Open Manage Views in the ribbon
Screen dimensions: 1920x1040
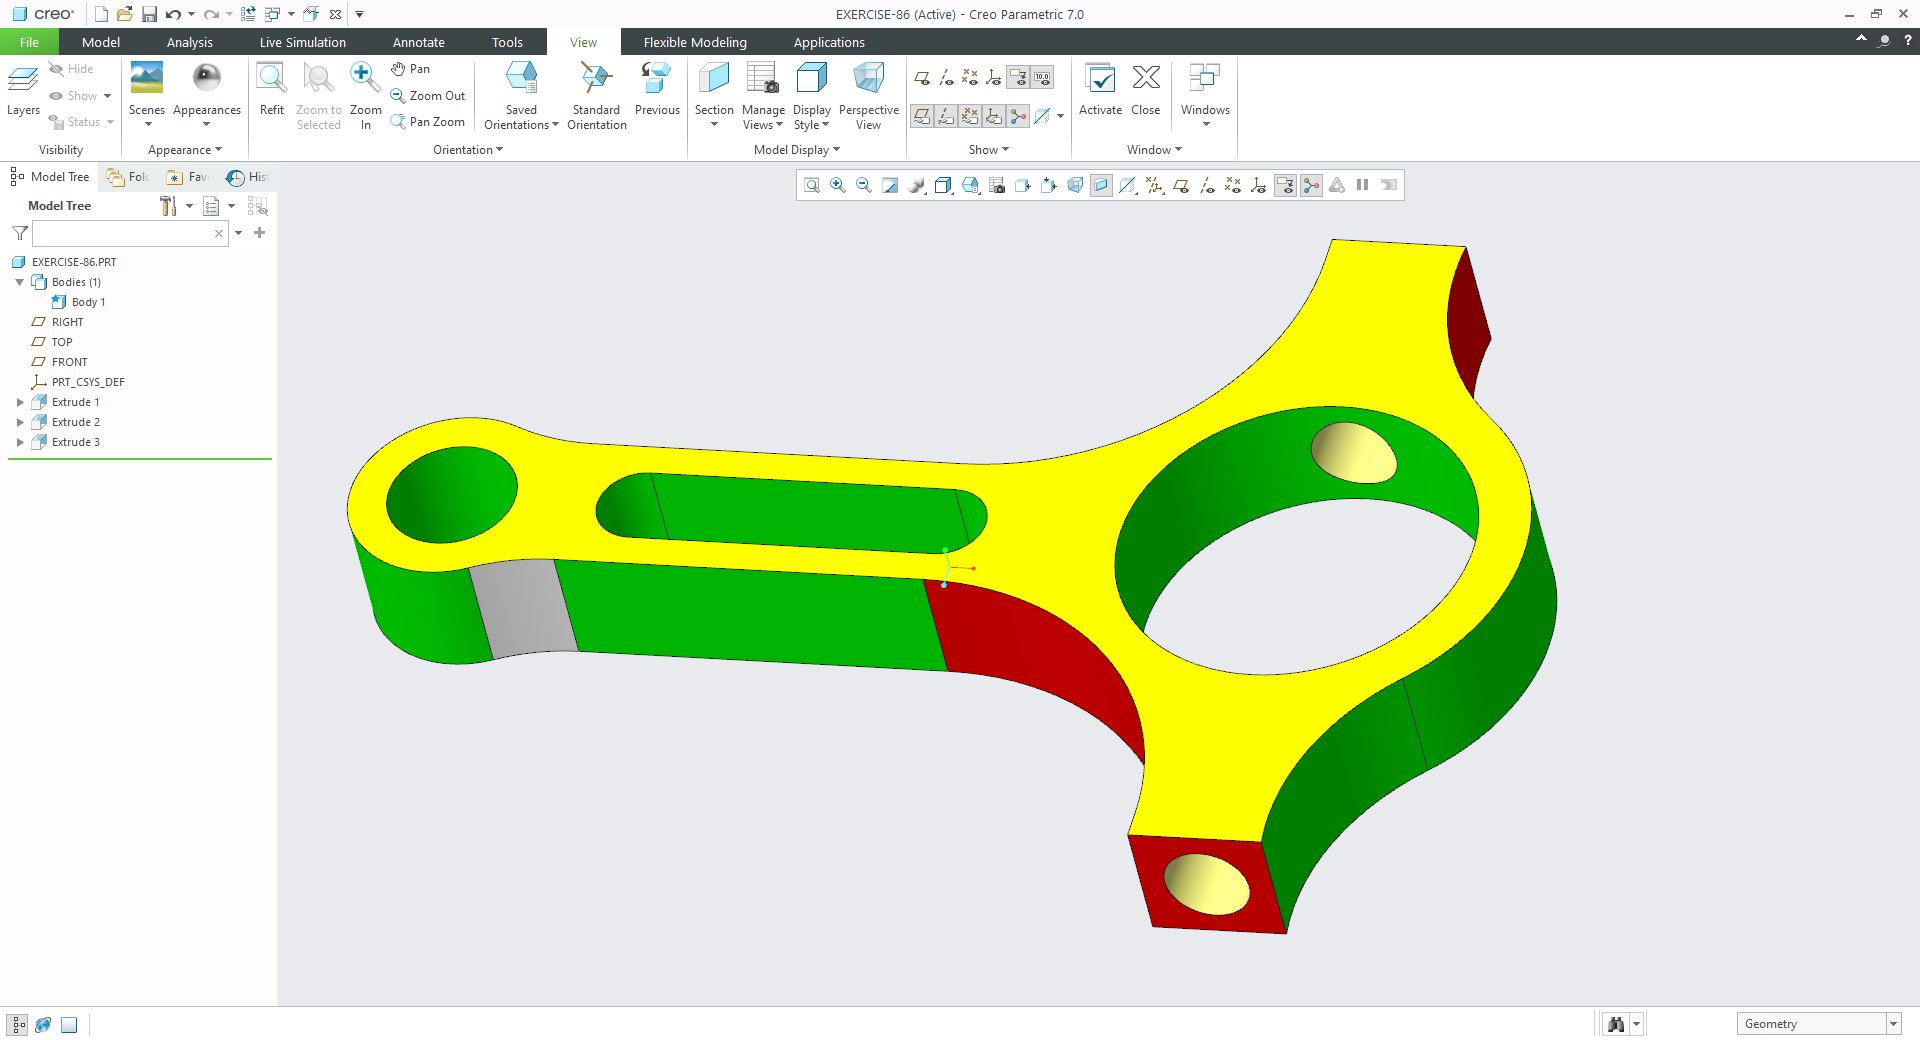[763, 96]
